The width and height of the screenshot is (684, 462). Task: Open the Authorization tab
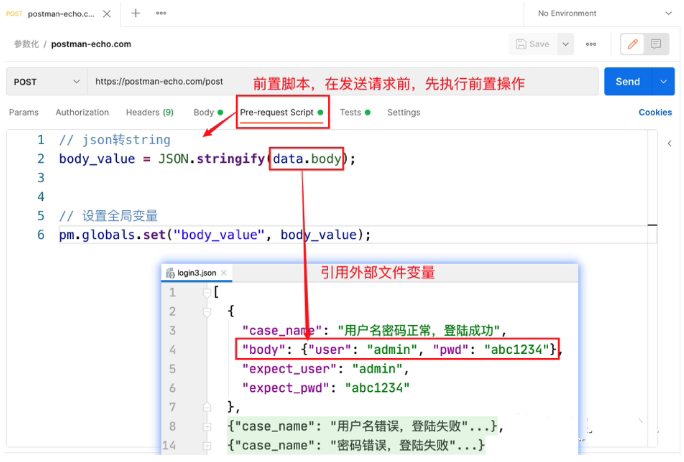[x=82, y=113]
